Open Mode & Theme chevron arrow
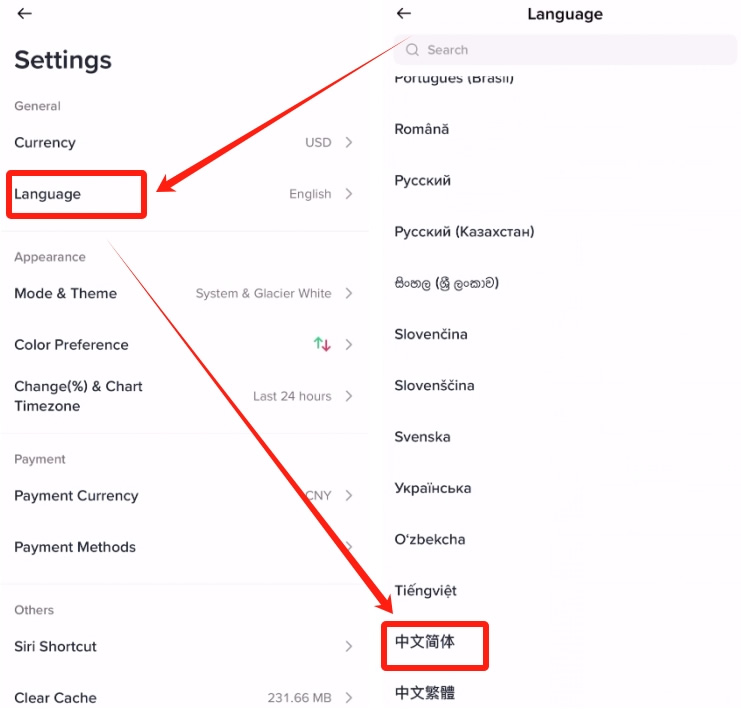Image resolution: width=741 pixels, height=715 pixels. (349, 293)
